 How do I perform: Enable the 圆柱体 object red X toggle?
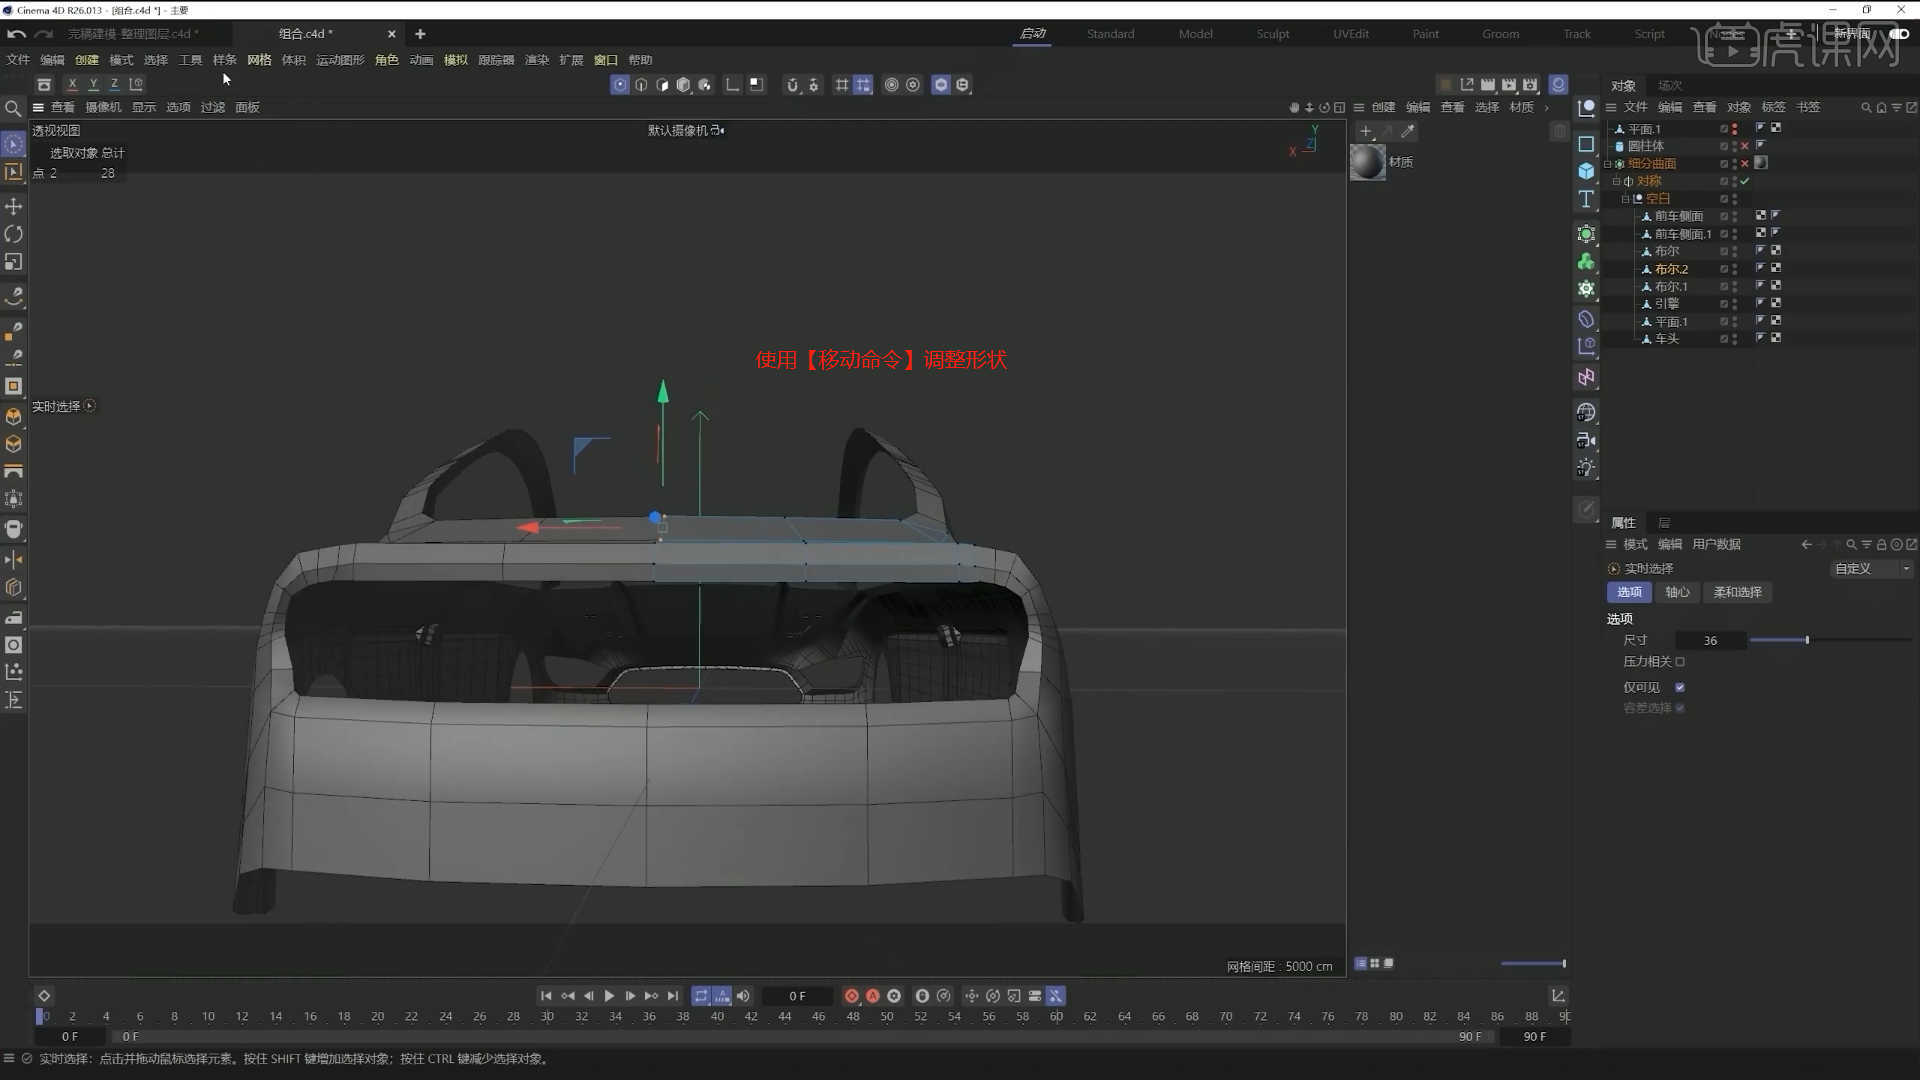(x=1745, y=146)
